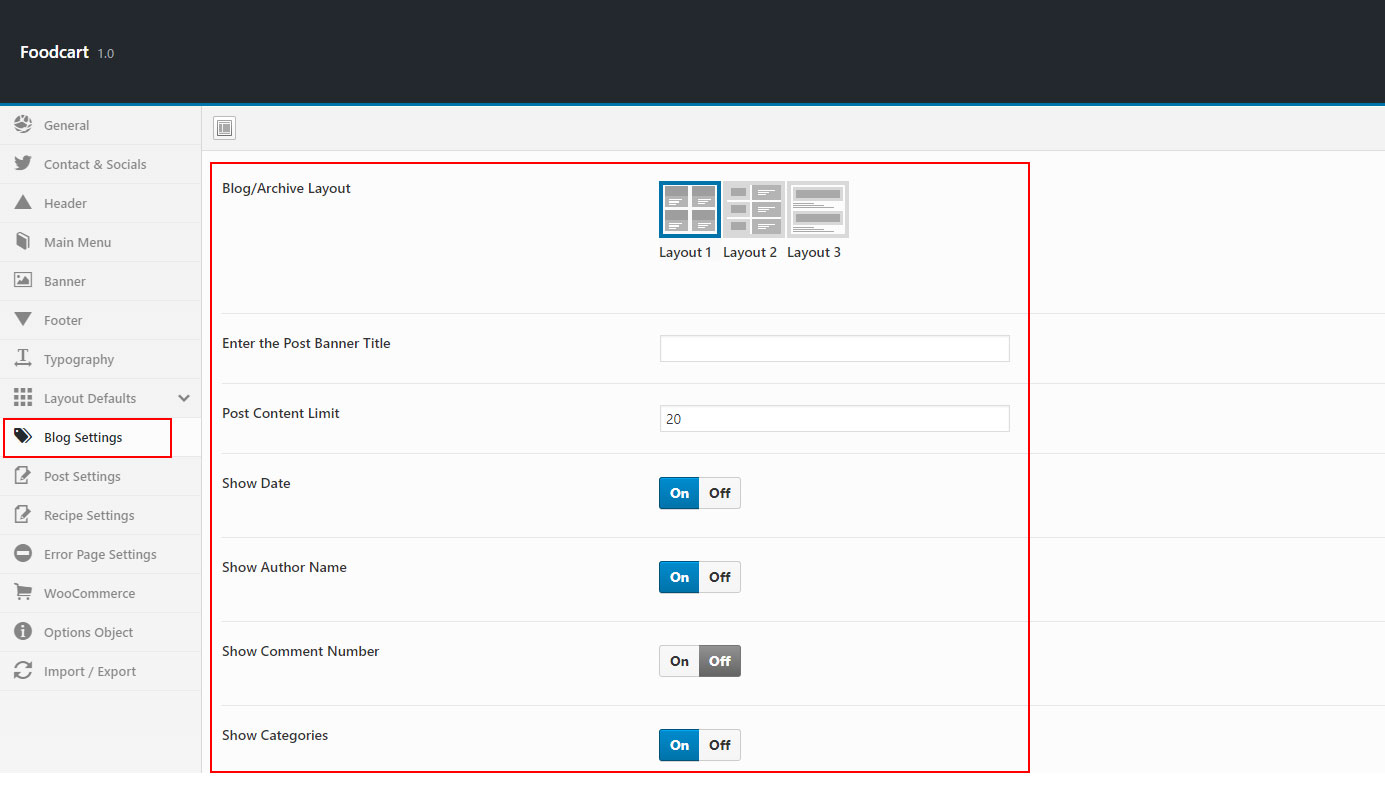Click the expand-all sections icon in top toolbar
This screenshot has height=790, width=1385.
225,128
